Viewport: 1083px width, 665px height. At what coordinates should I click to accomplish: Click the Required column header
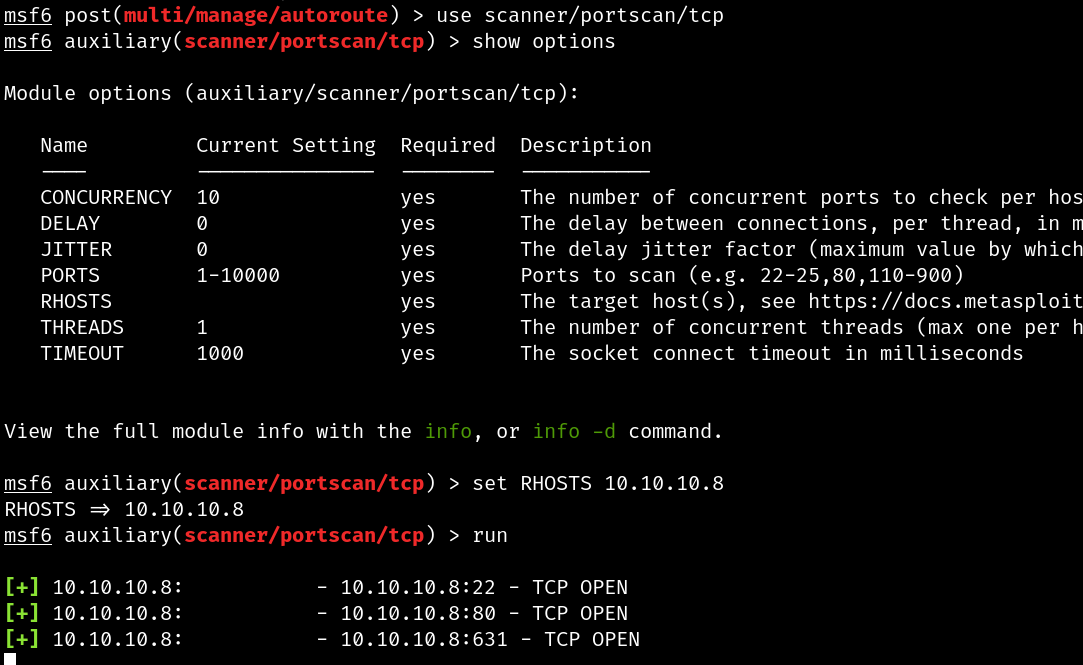click(x=448, y=146)
